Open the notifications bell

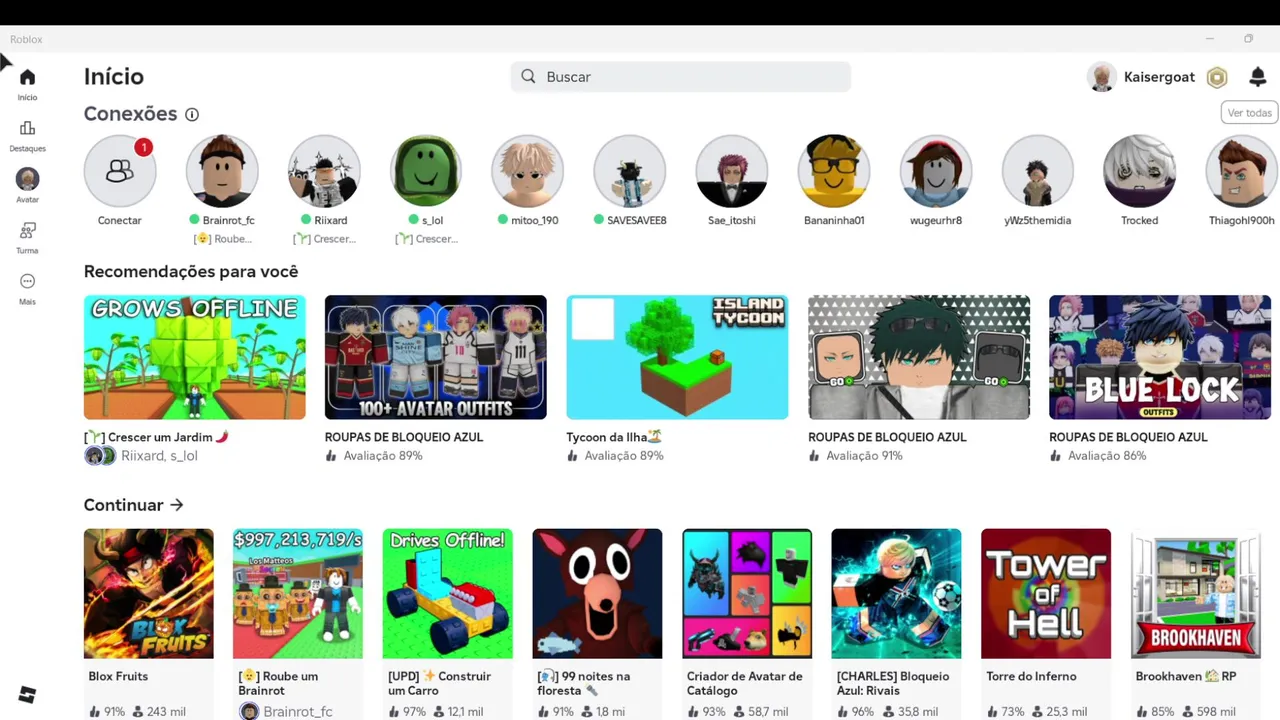pyautogui.click(x=1258, y=77)
